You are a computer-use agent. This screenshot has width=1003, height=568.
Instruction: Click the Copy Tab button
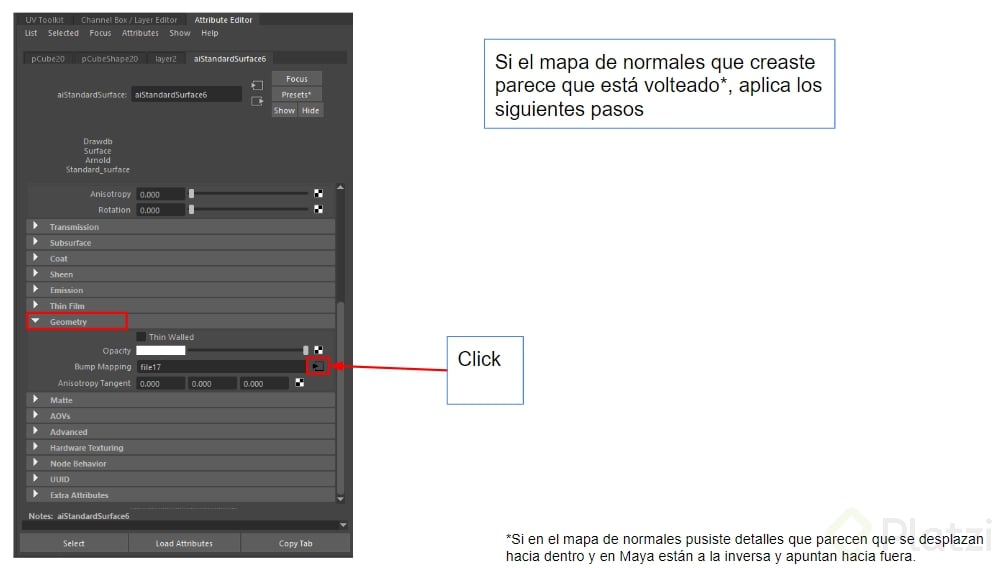pos(296,544)
